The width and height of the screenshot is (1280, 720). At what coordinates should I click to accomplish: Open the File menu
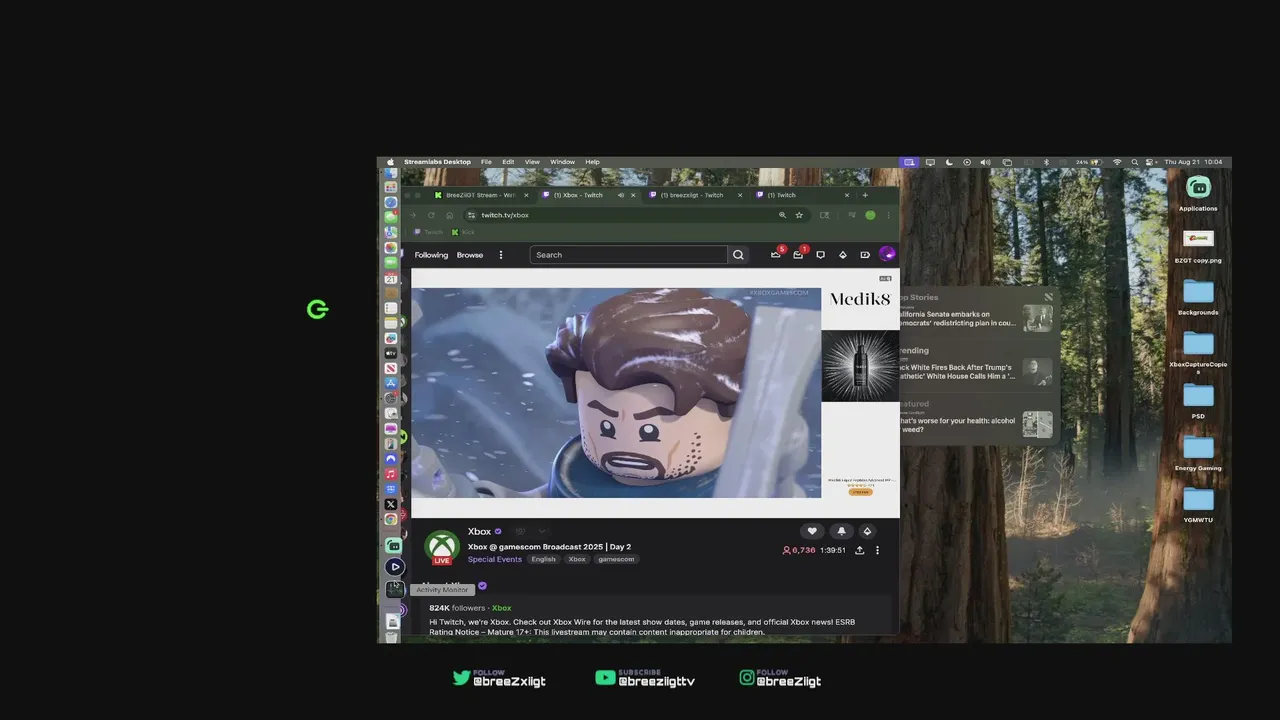[486, 162]
